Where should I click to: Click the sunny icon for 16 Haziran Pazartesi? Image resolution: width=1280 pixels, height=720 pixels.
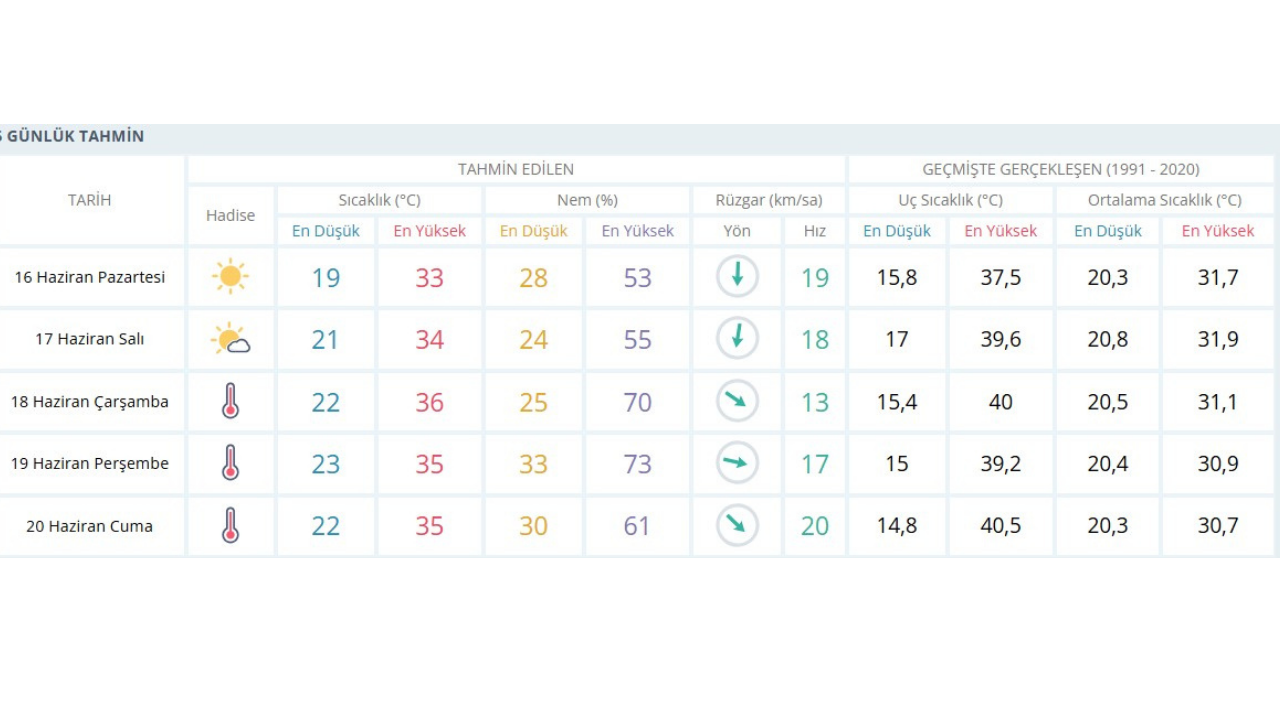230,277
